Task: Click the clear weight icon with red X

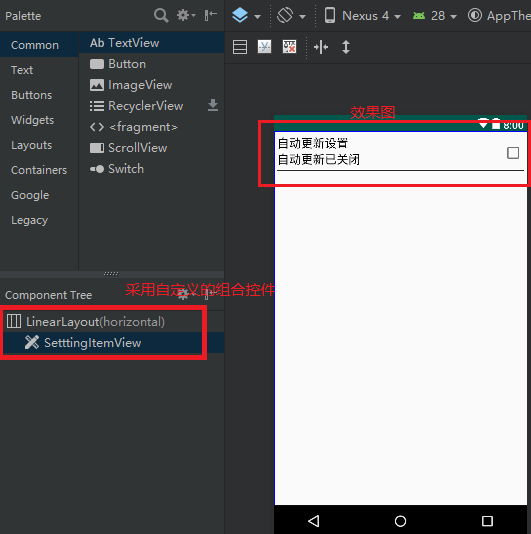Action: [290, 47]
